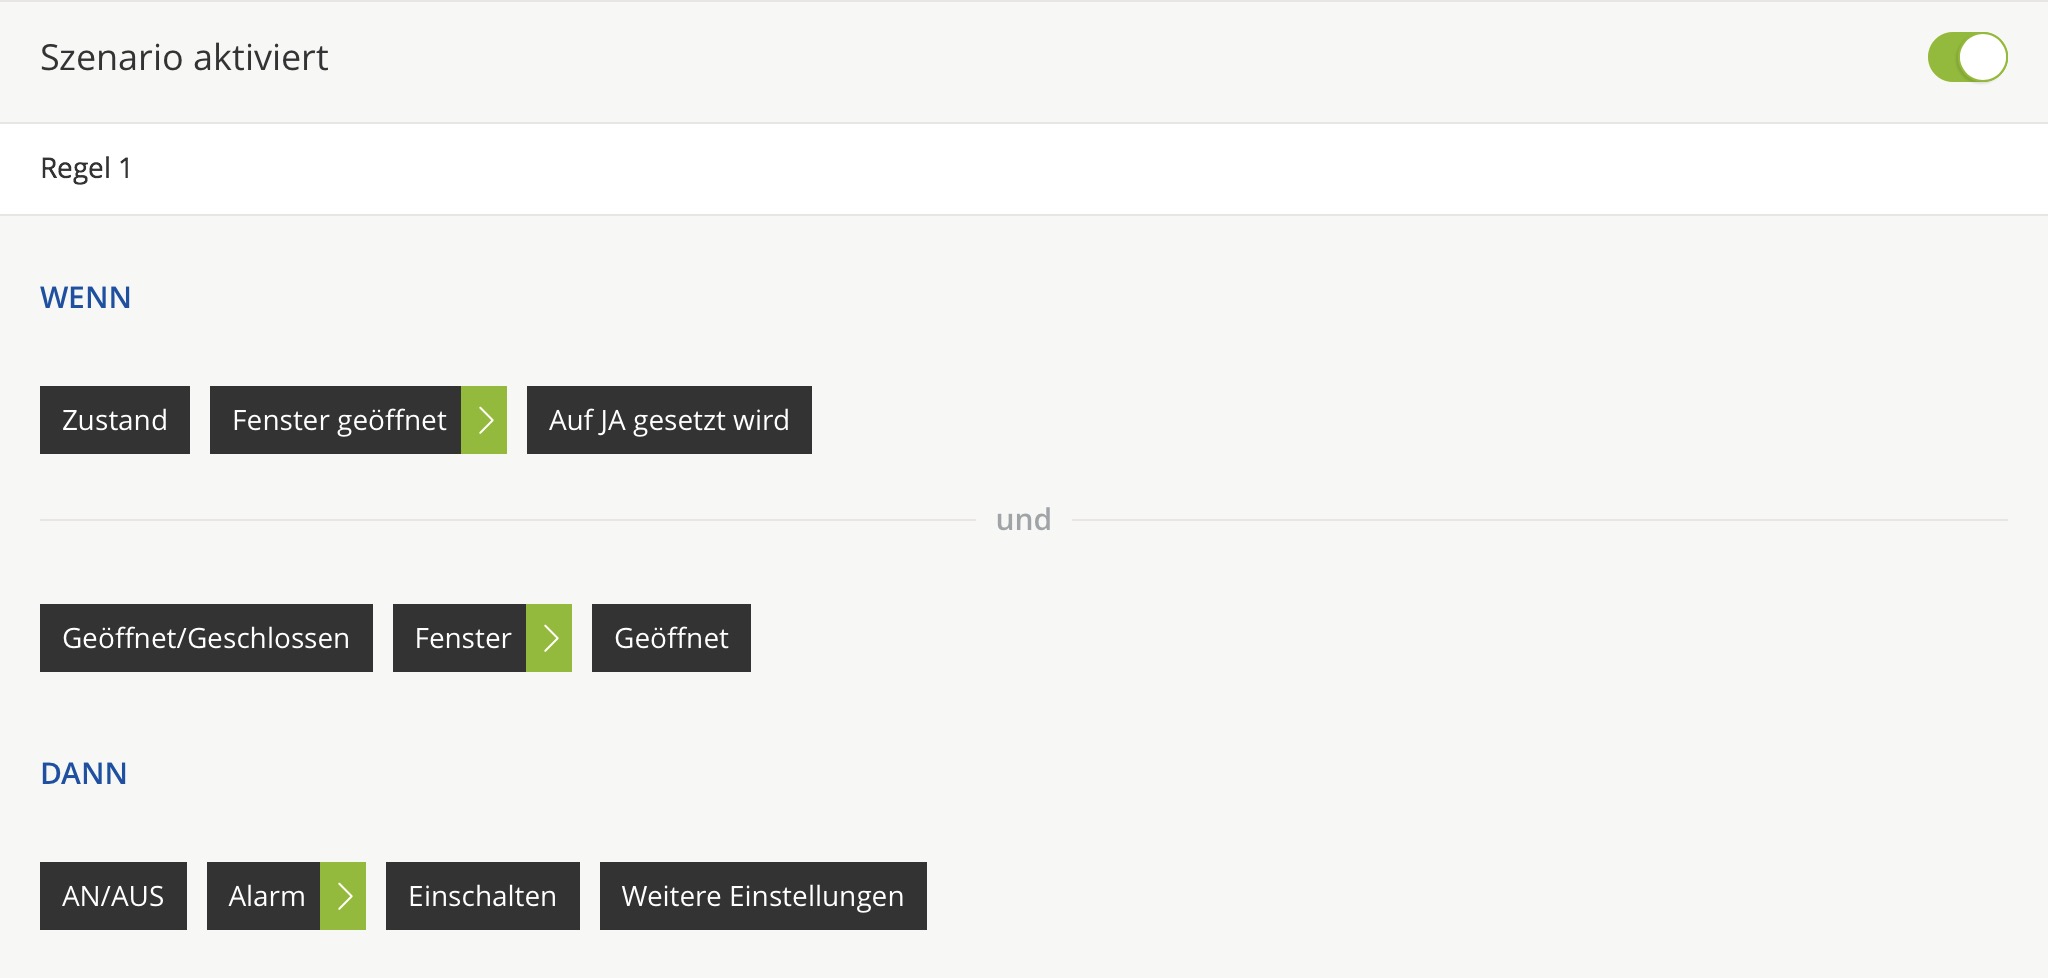Image resolution: width=2048 pixels, height=978 pixels.
Task: Open the green arrow next to Alarm
Action: [343, 896]
